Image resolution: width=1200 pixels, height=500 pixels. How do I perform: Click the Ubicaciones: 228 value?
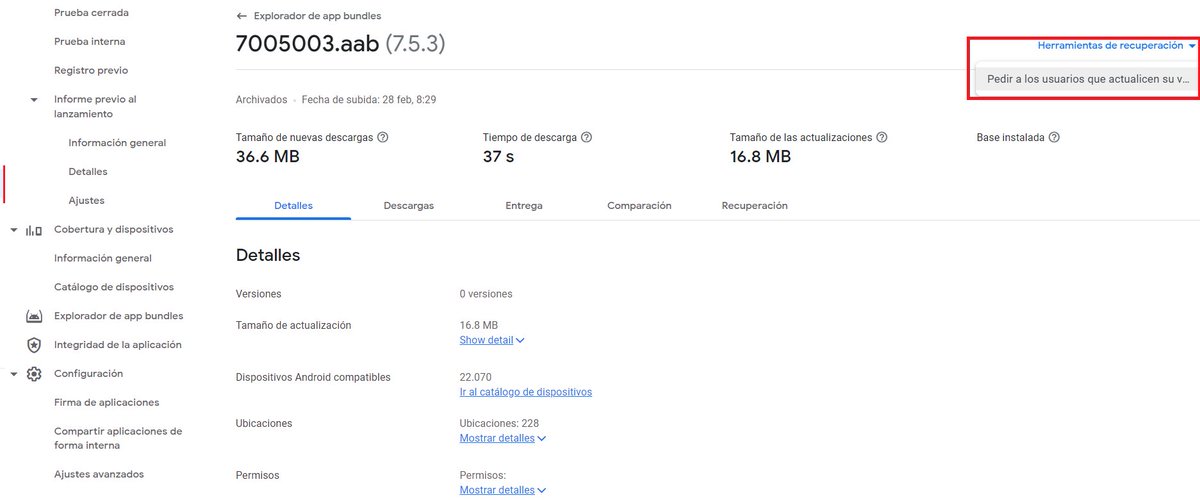tap(499, 423)
